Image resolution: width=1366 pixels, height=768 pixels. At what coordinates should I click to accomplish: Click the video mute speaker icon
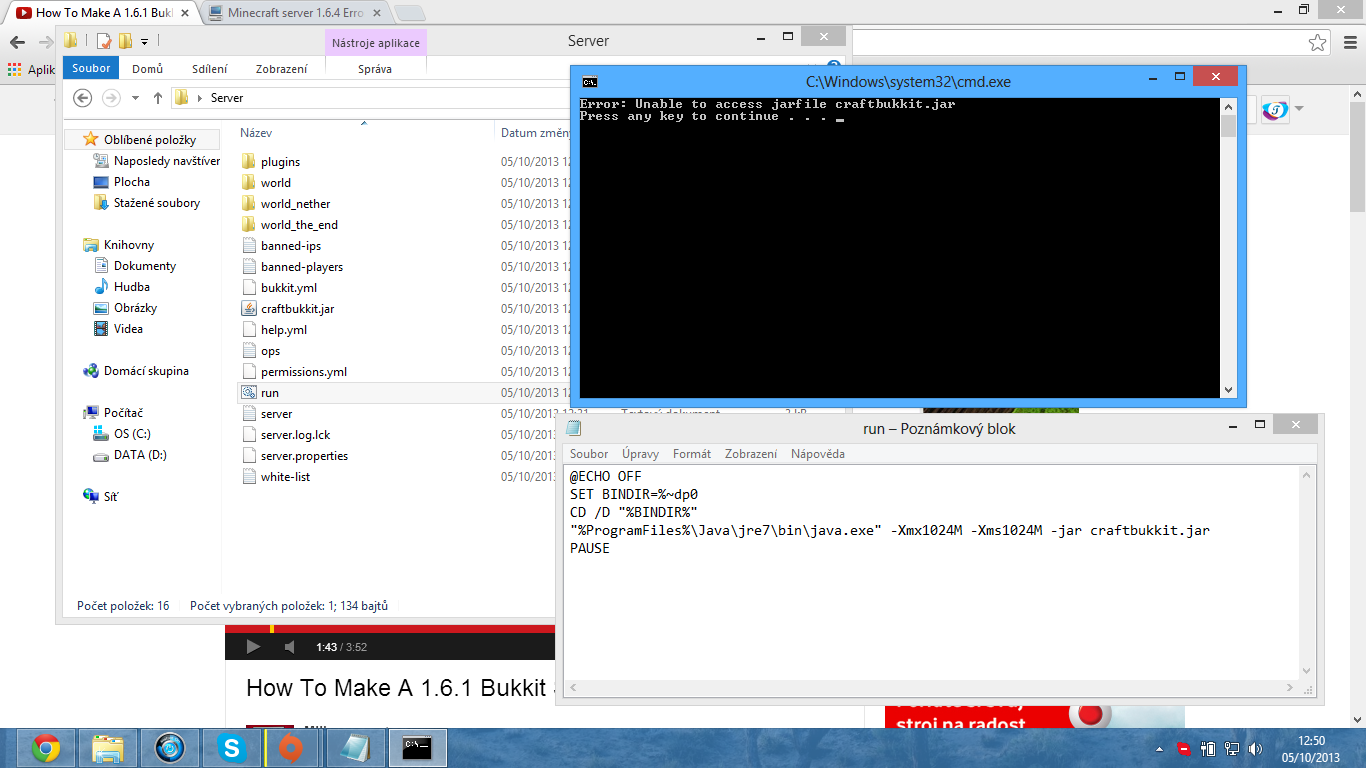tap(290, 647)
